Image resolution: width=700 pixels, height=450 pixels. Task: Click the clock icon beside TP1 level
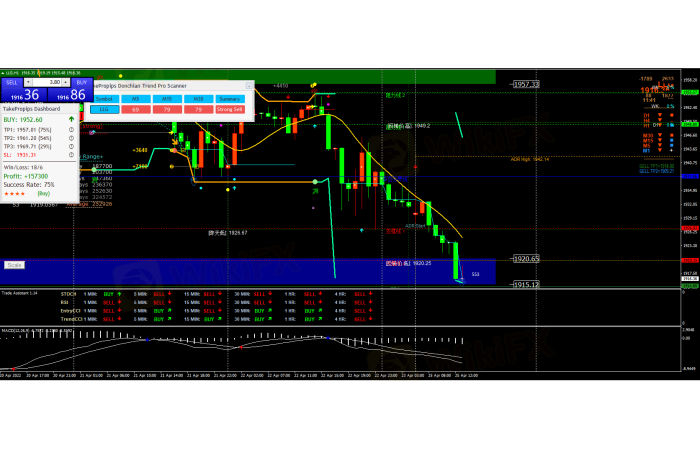point(71,129)
